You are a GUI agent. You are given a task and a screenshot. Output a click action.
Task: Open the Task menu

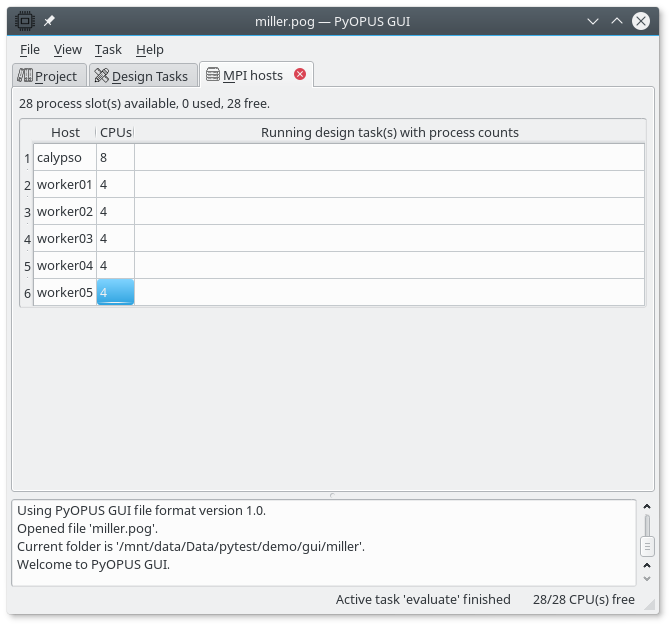point(108,49)
